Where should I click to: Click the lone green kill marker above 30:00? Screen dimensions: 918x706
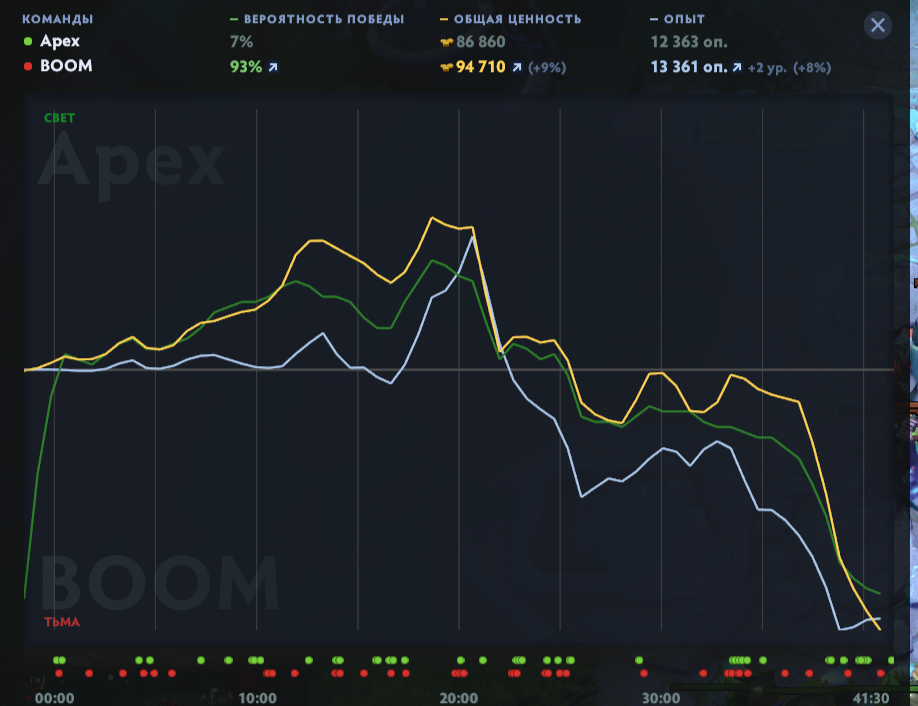click(x=639, y=660)
